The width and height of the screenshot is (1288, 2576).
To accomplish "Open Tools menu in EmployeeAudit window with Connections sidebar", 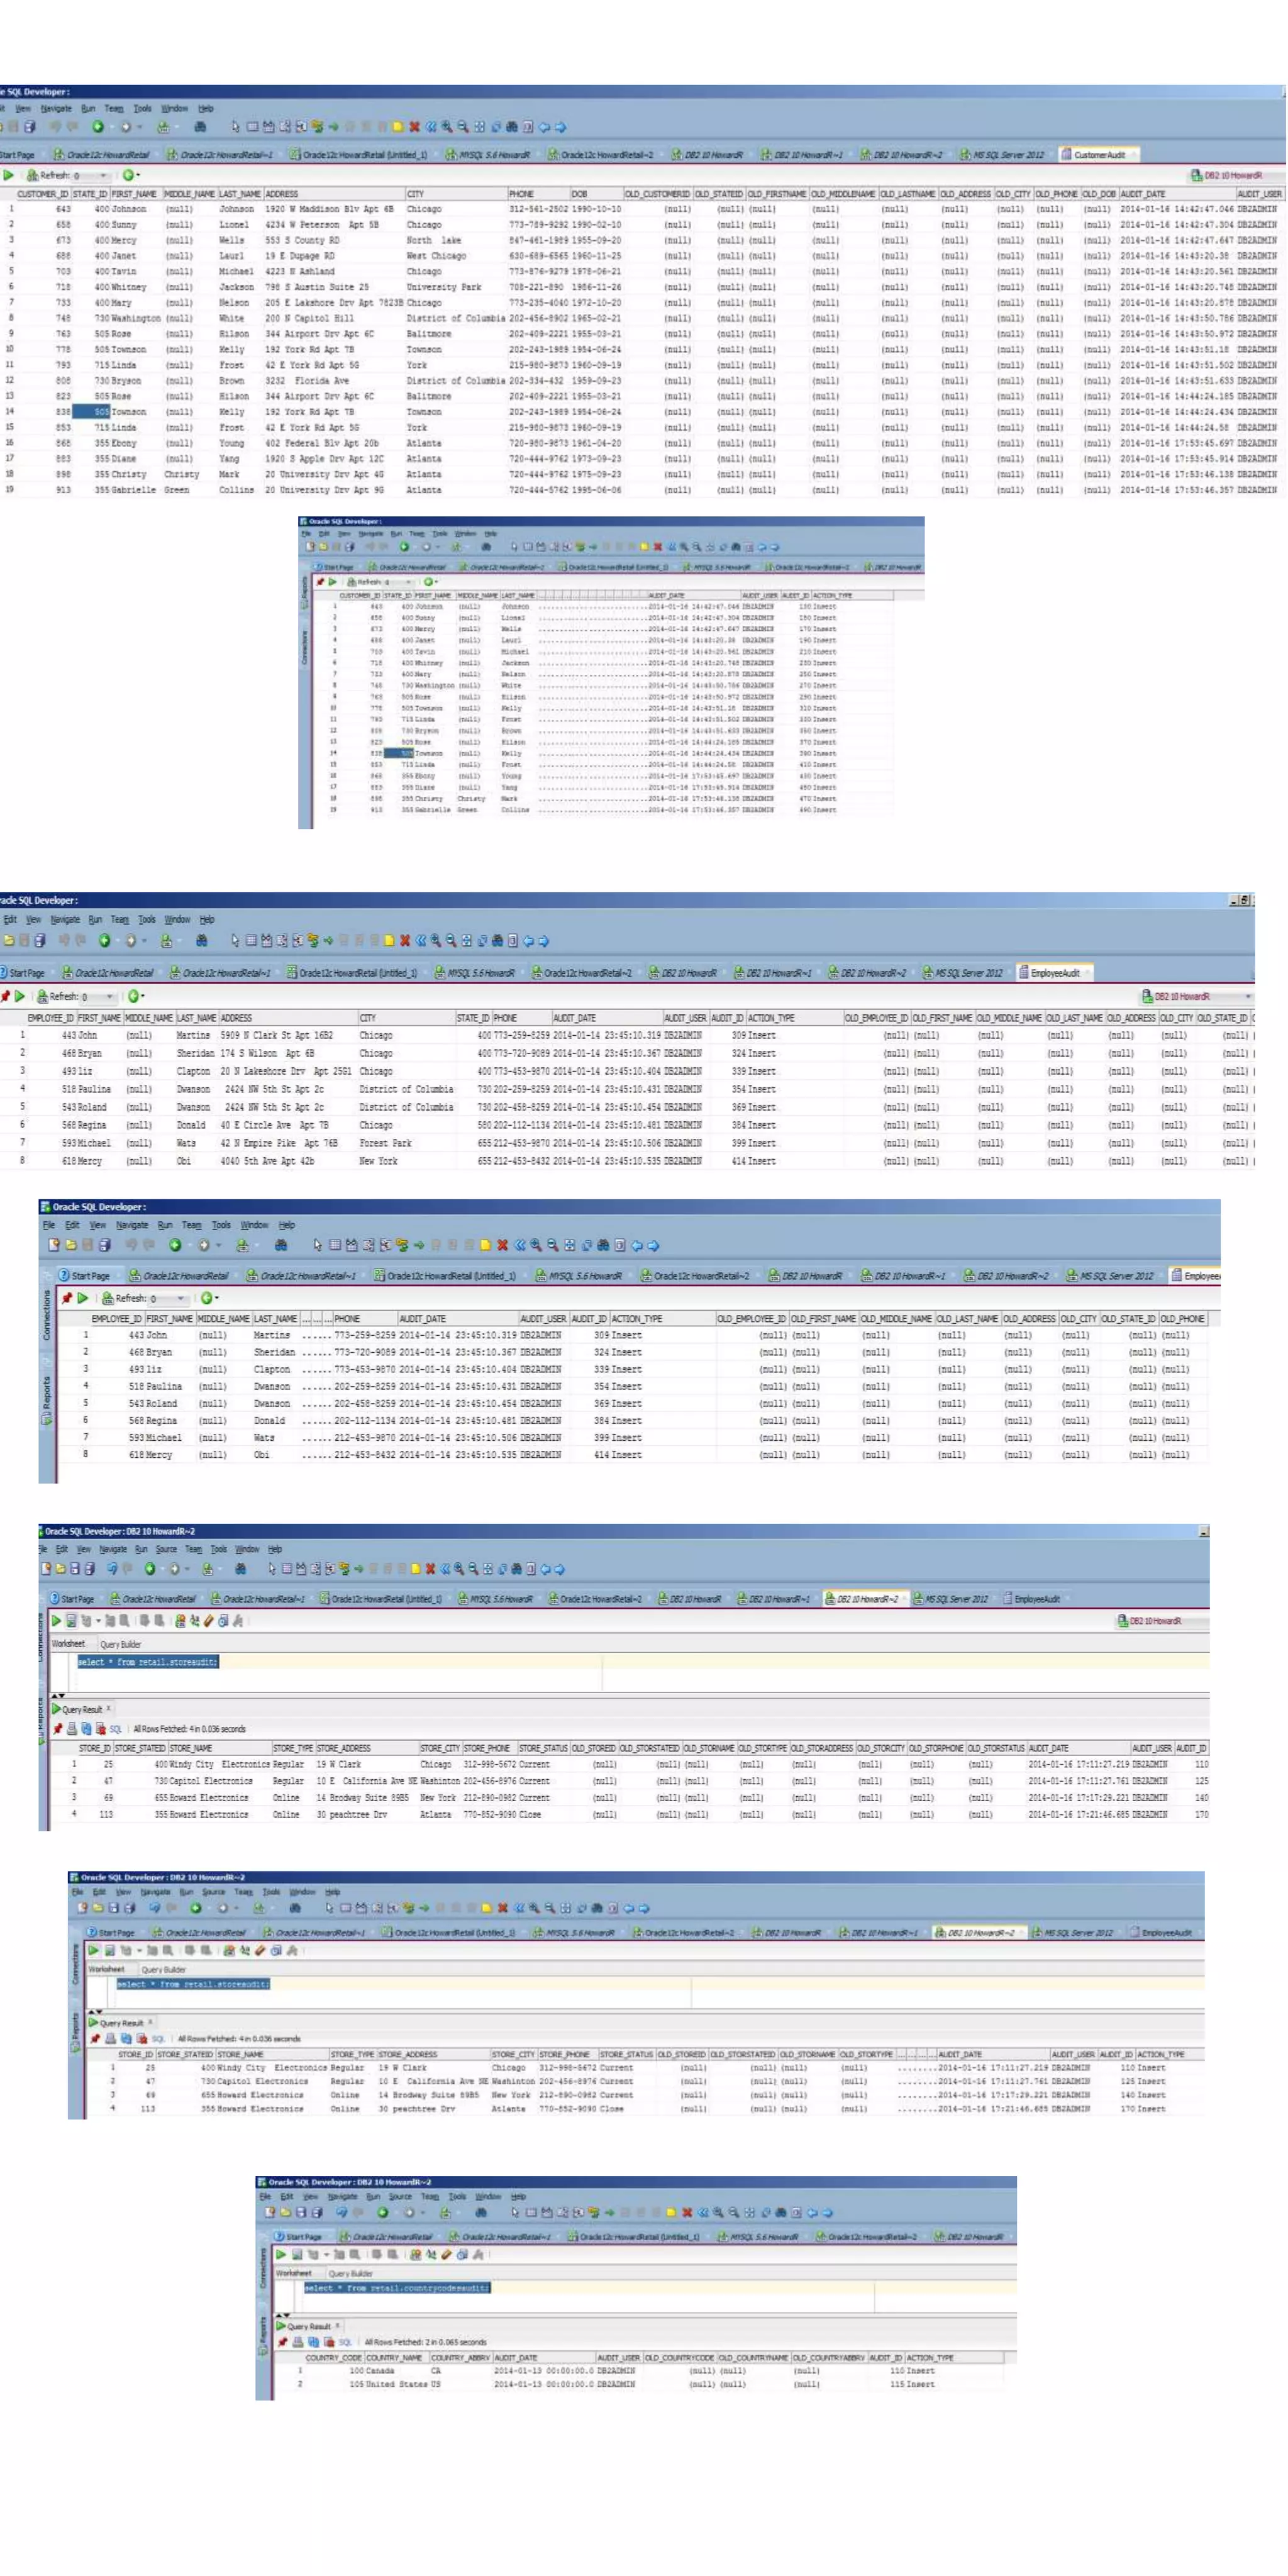I will tap(221, 1225).
